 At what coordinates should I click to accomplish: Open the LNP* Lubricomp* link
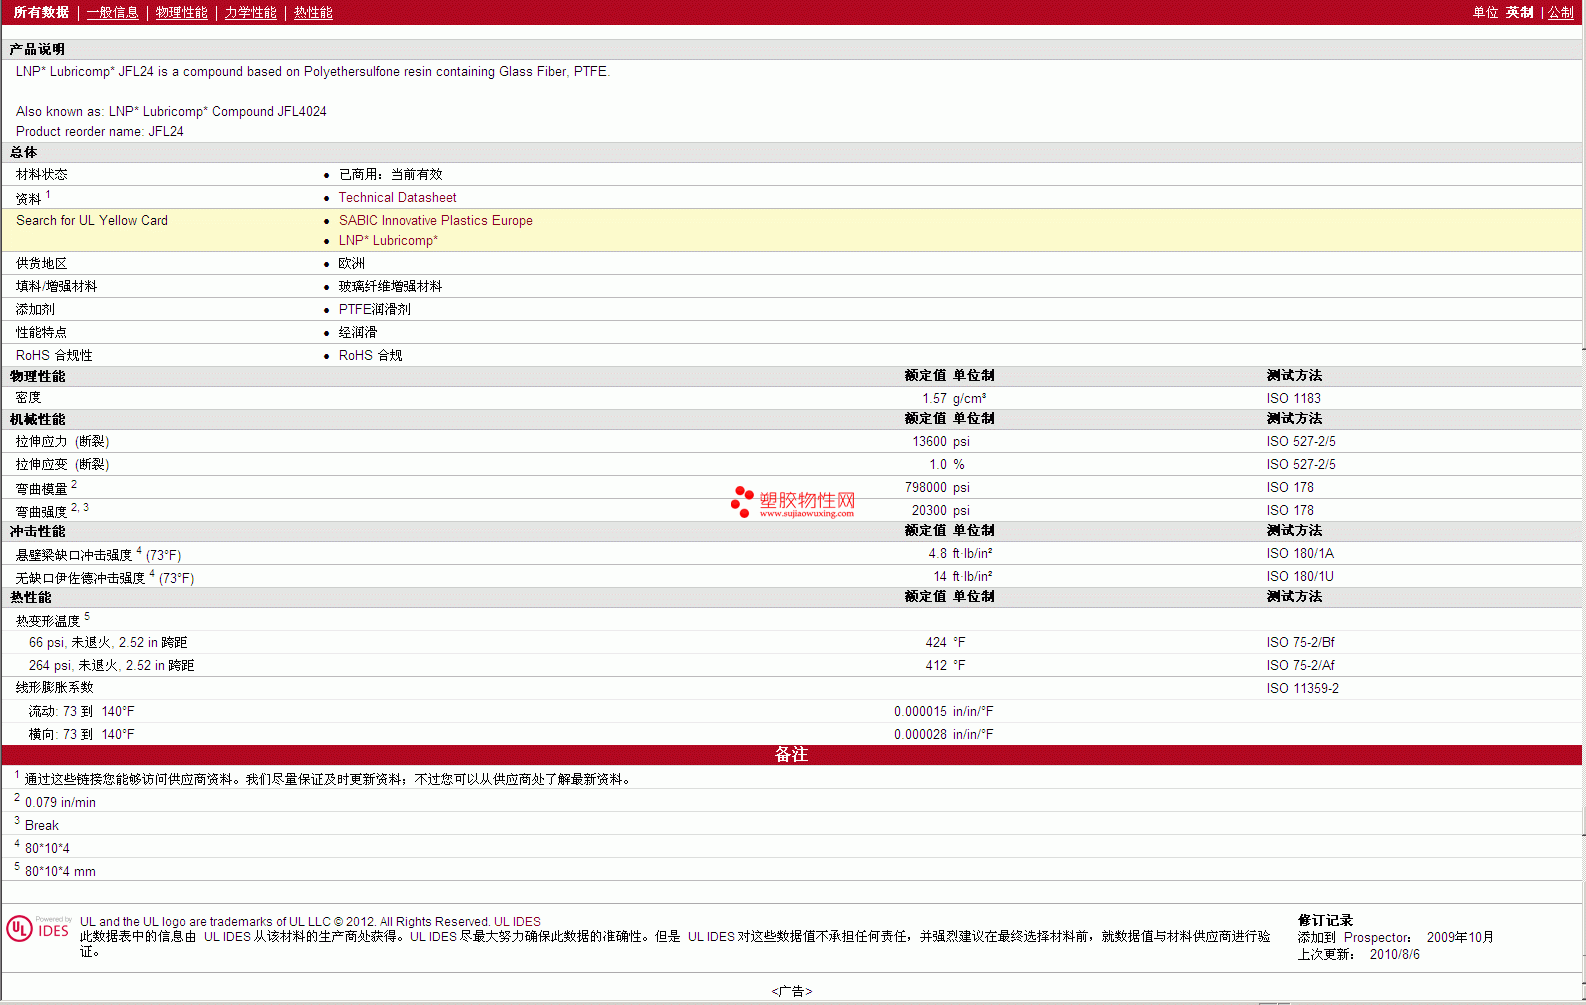click(x=388, y=241)
